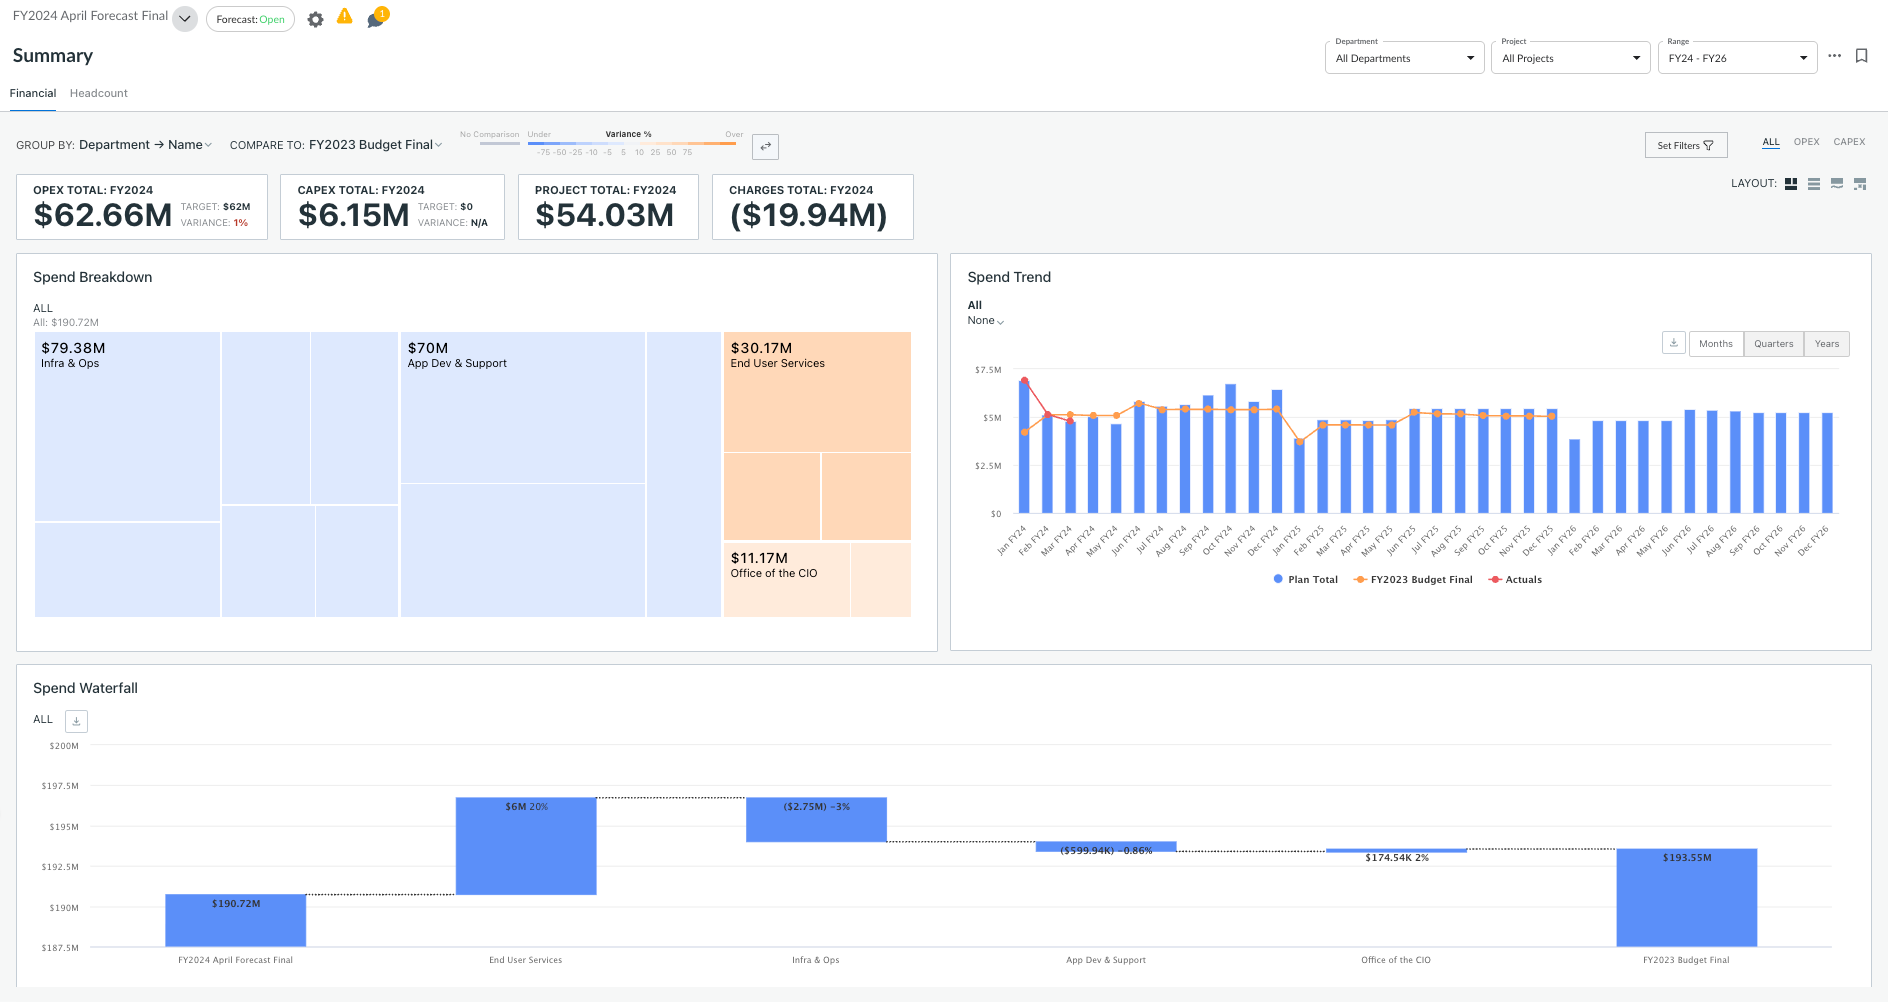Select the OPEX filter tab
The height and width of the screenshot is (1002, 1888).
tap(1806, 142)
